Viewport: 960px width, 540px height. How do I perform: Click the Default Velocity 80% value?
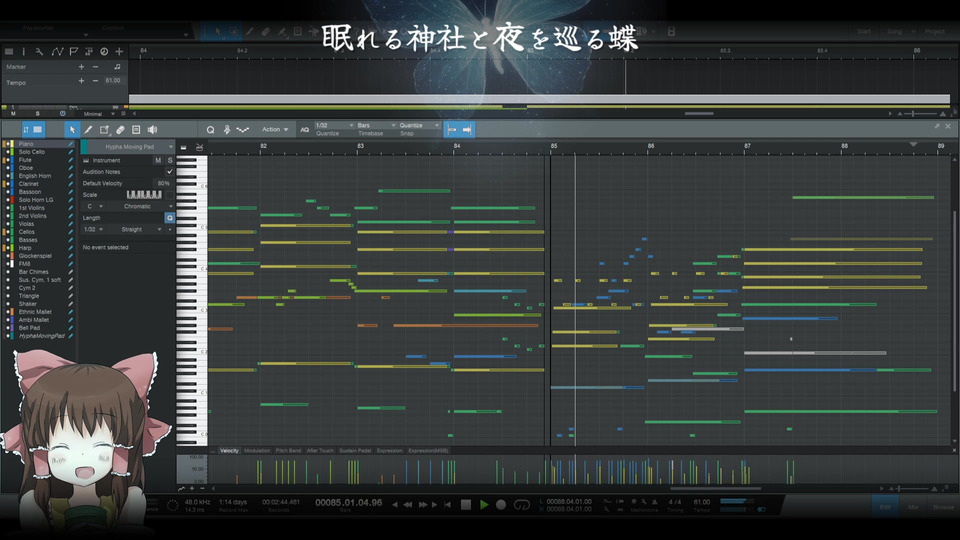pos(164,184)
